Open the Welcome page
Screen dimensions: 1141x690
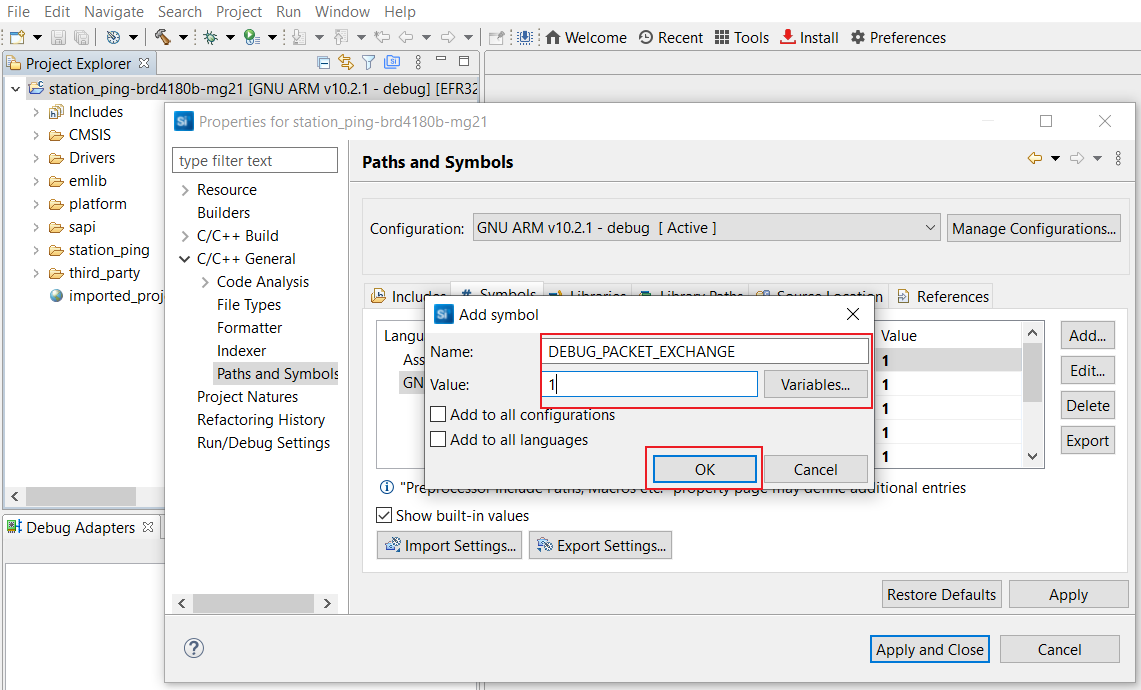tap(586, 37)
